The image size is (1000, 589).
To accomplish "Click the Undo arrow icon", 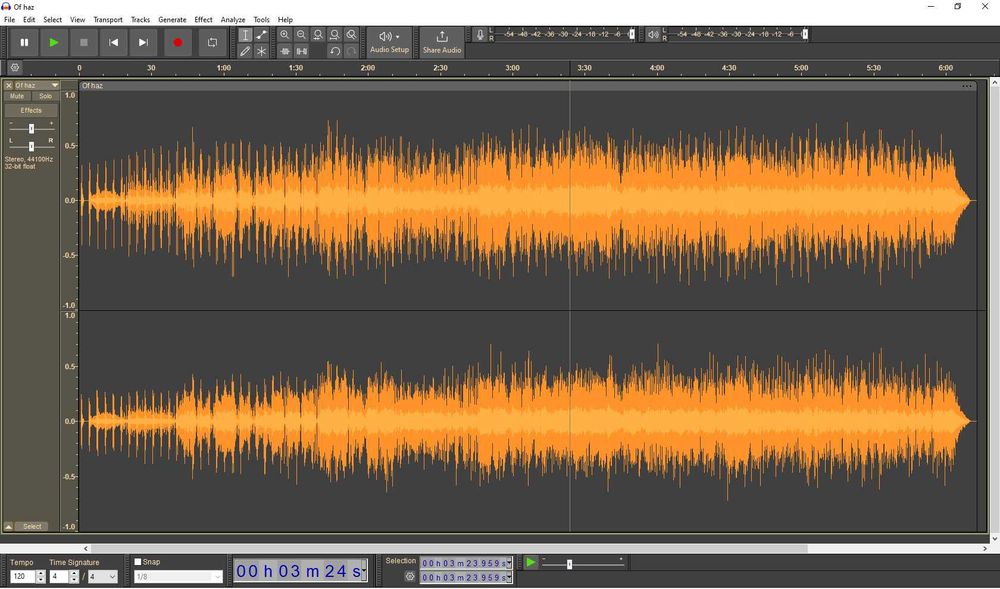I will 334,51.
